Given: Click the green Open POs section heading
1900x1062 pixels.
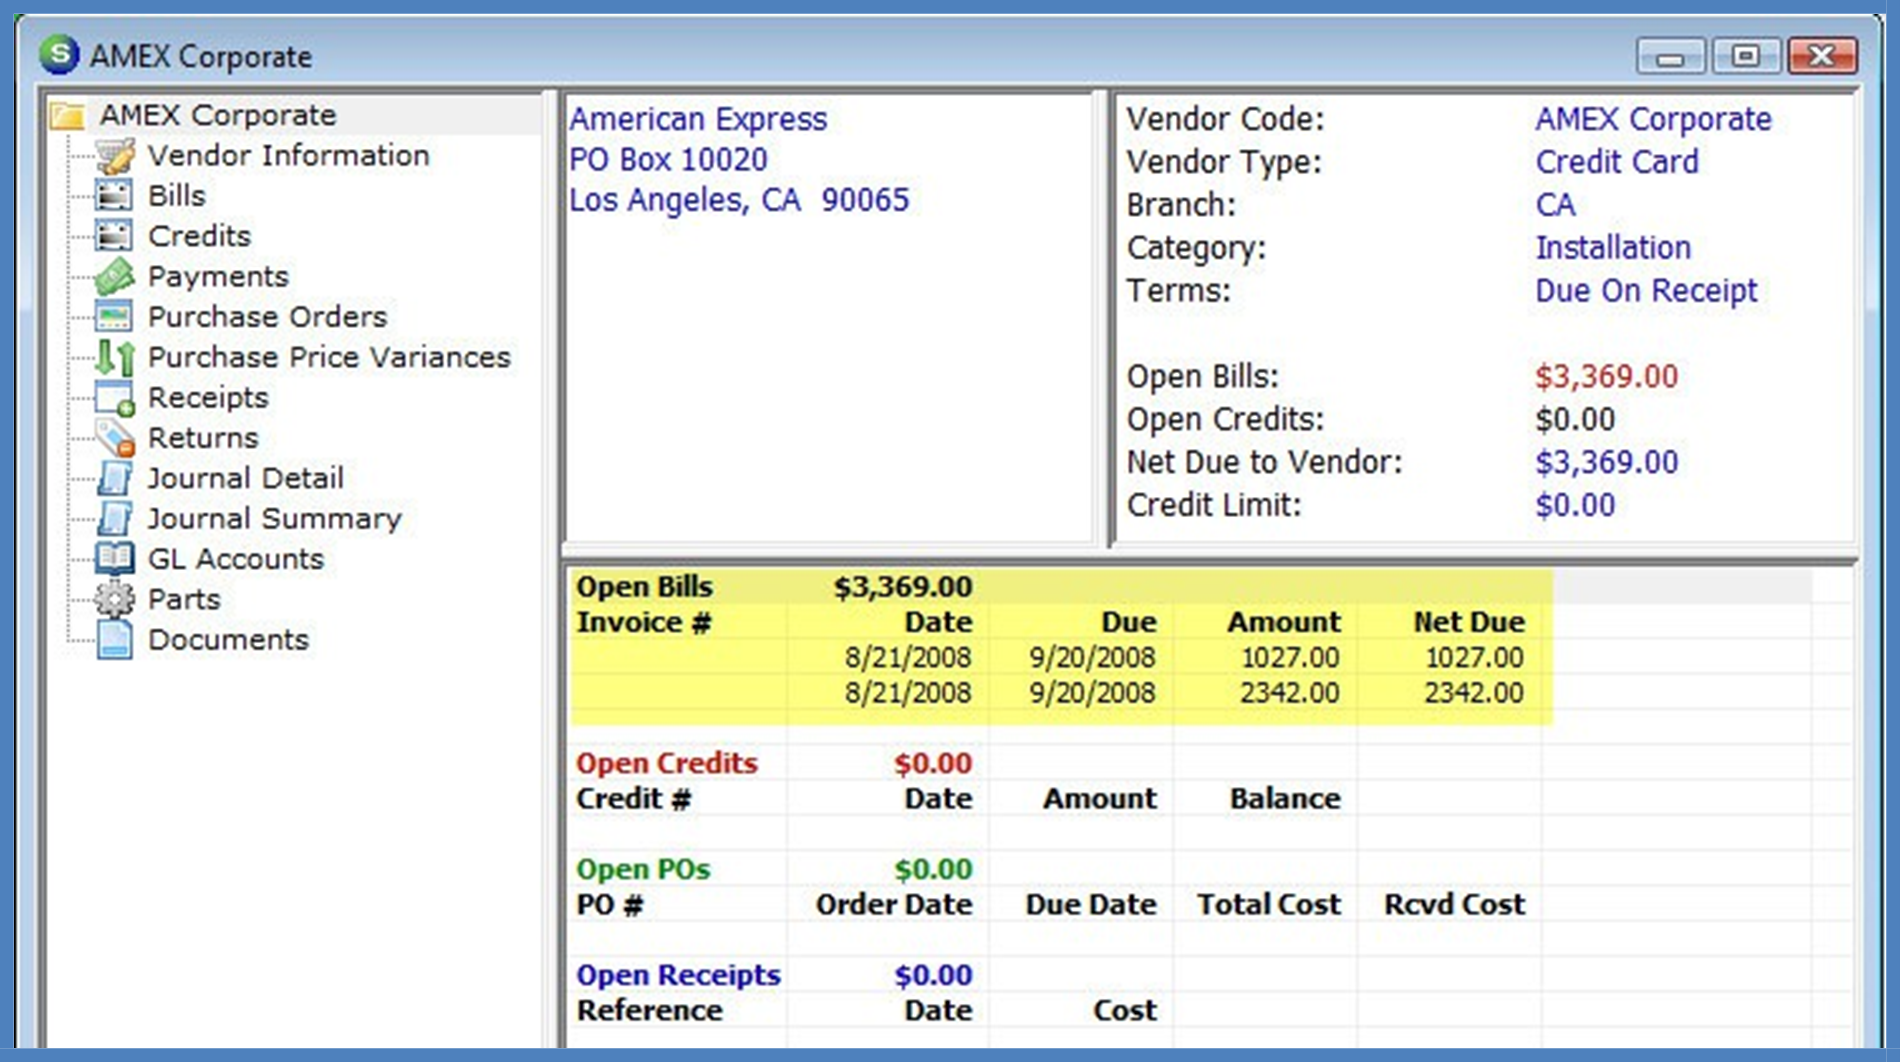Looking at the screenshot, I should point(642,869).
